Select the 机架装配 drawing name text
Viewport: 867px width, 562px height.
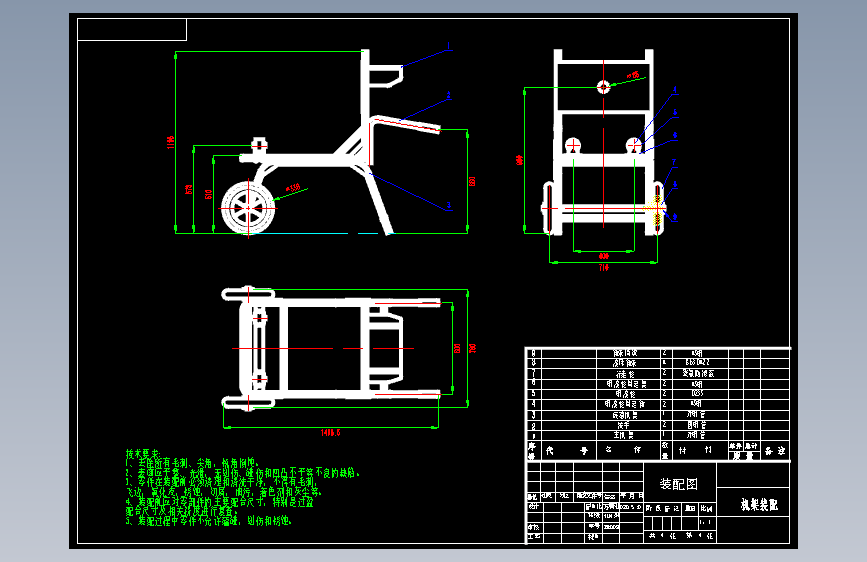(x=759, y=504)
